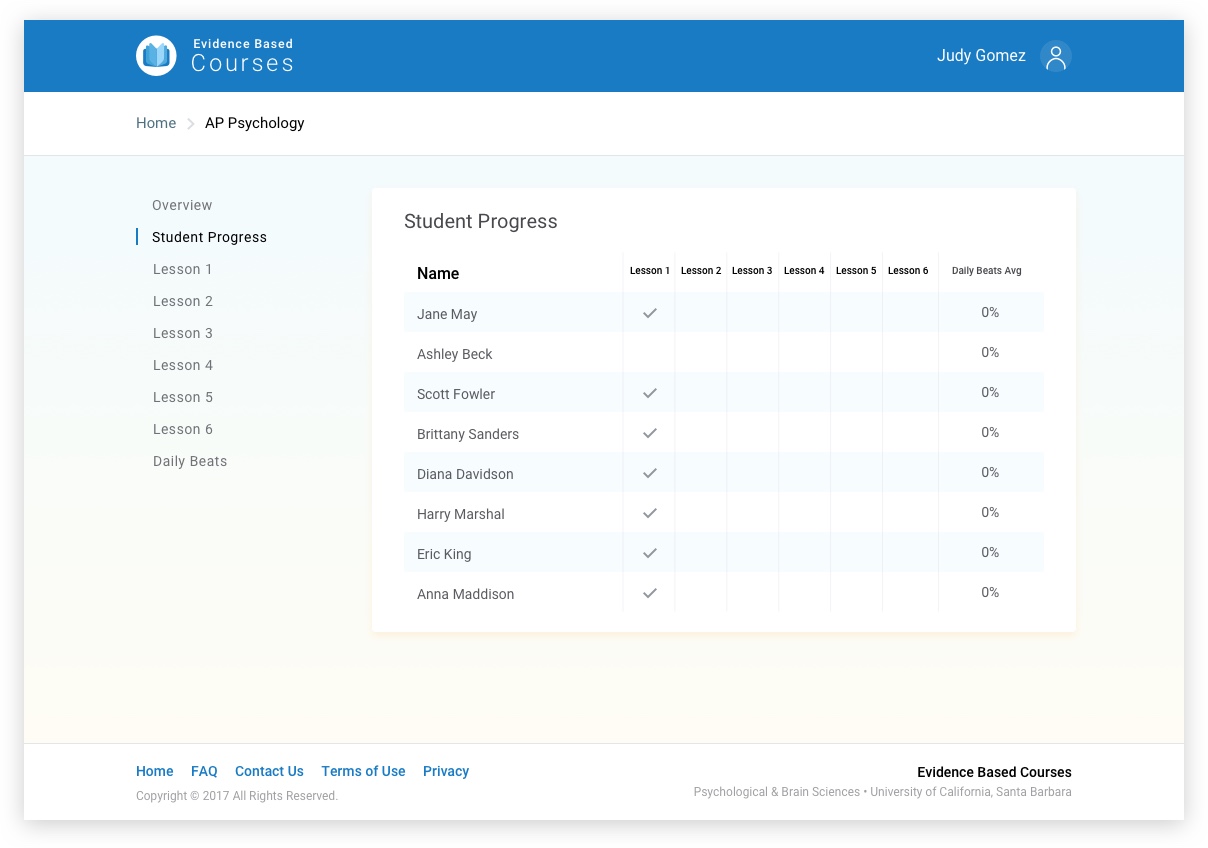Click Harry Marshal's 0% Daily Beats value

990,512
